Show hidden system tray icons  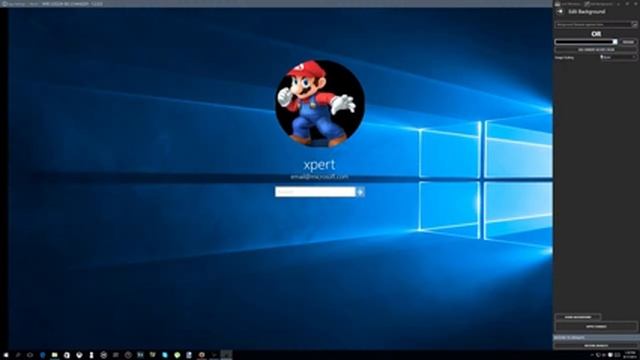[591, 355]
